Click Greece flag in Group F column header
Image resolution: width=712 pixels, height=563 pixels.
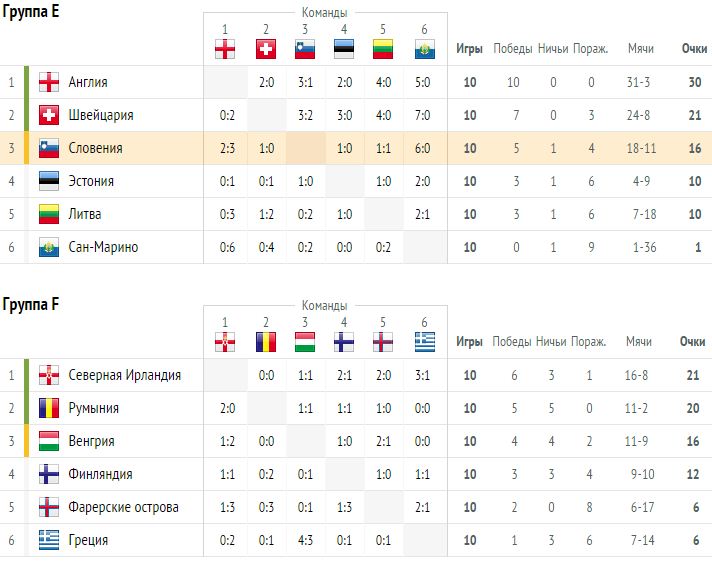coord(425,342)
